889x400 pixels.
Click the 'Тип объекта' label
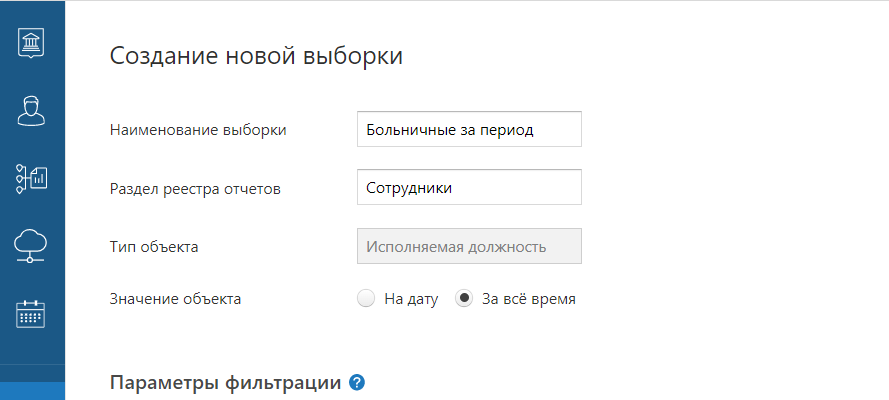coord(154,247)
